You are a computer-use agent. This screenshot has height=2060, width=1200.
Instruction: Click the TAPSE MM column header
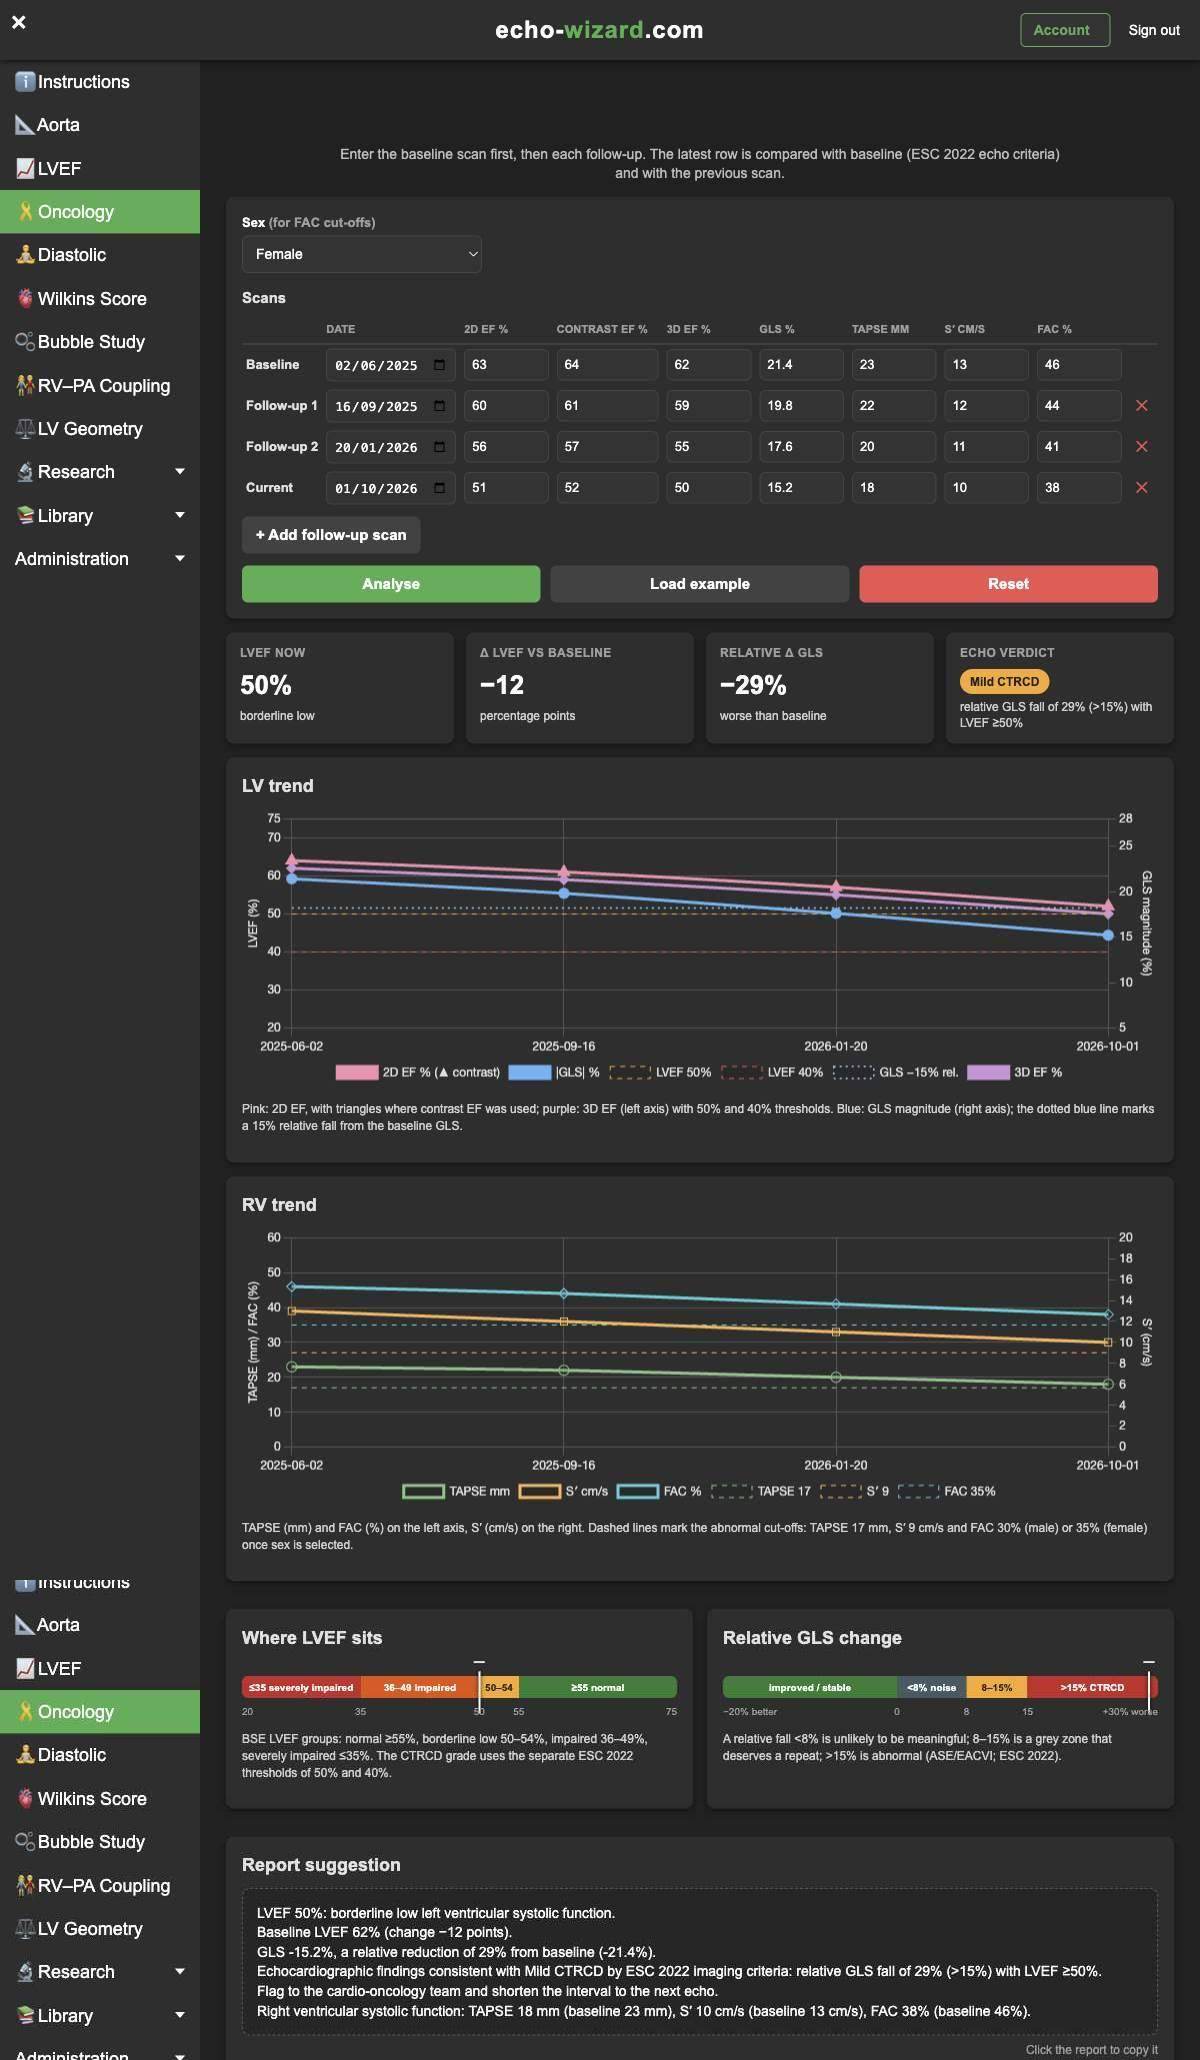880,329
